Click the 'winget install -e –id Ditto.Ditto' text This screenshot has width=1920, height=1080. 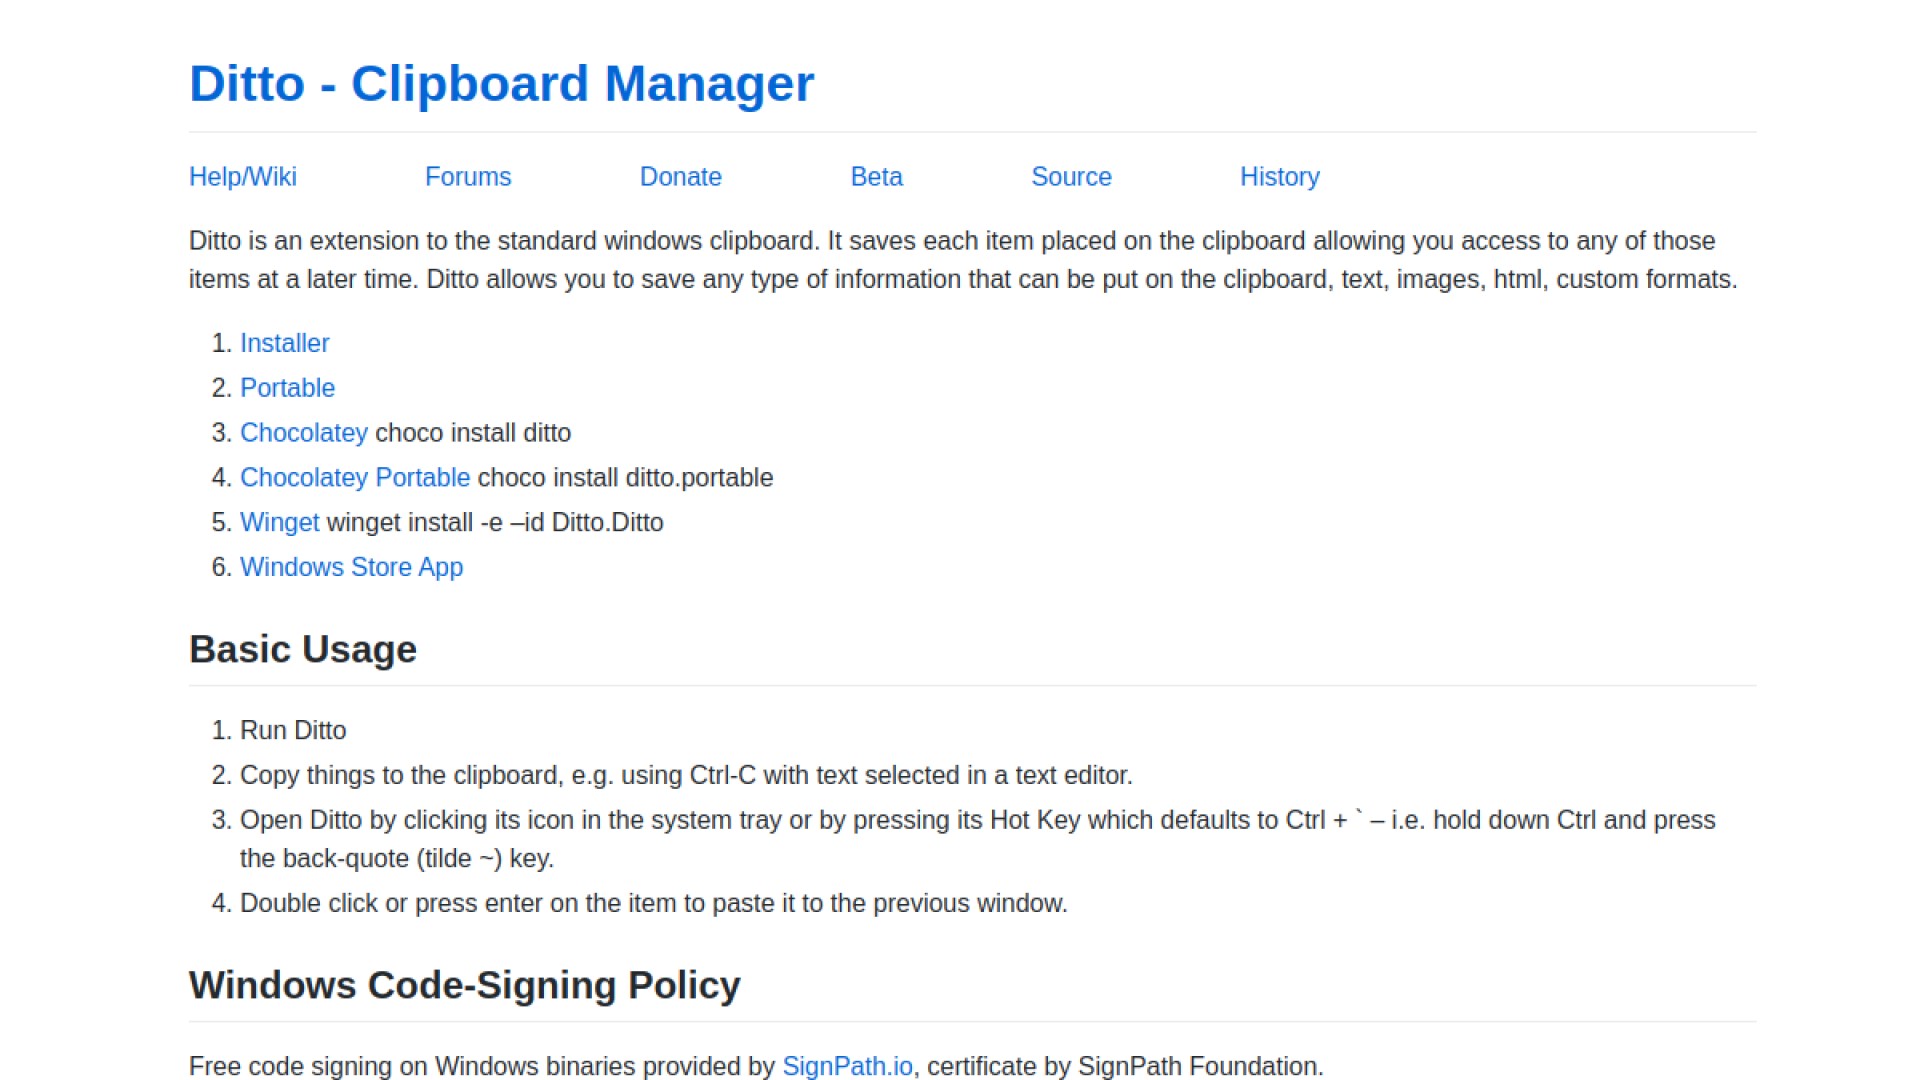pyautogui.click(x=495, y=523)
